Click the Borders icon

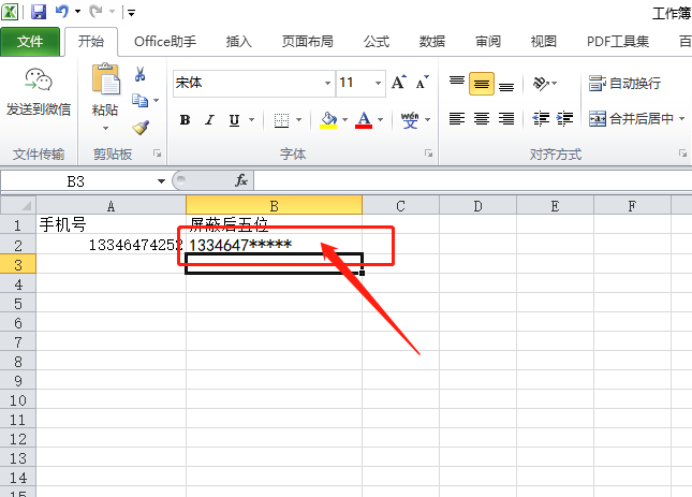(281, 120)
